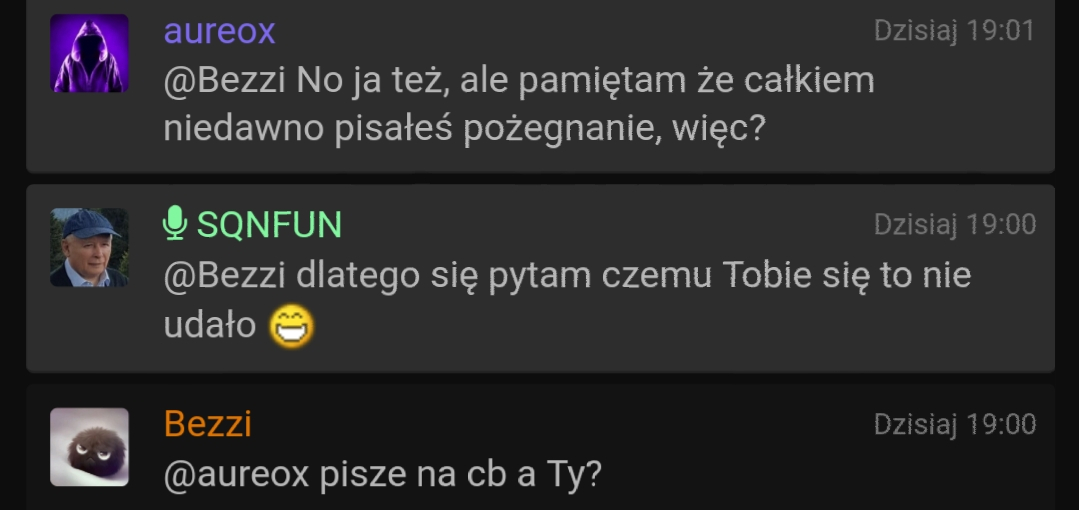Click the text 'pisze na cb a Ty?'

point(460,474)
